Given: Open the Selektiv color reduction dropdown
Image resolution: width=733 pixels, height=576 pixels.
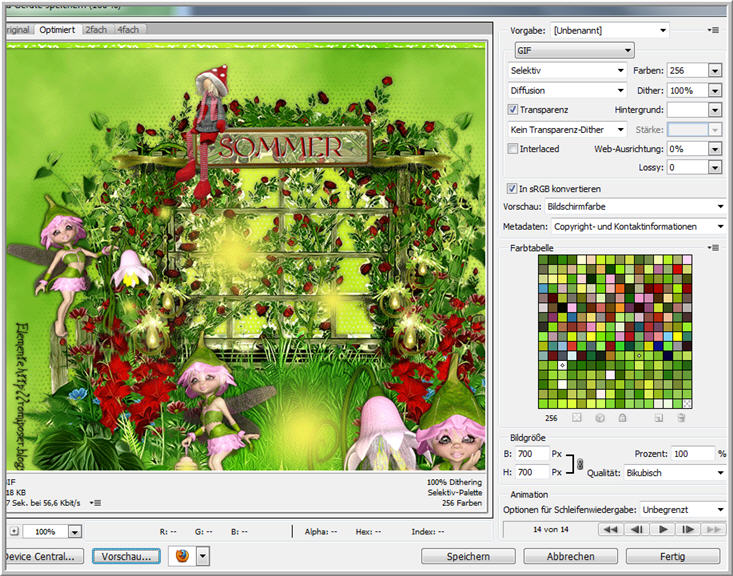Looking at the screenshot, I should (567, 71).
